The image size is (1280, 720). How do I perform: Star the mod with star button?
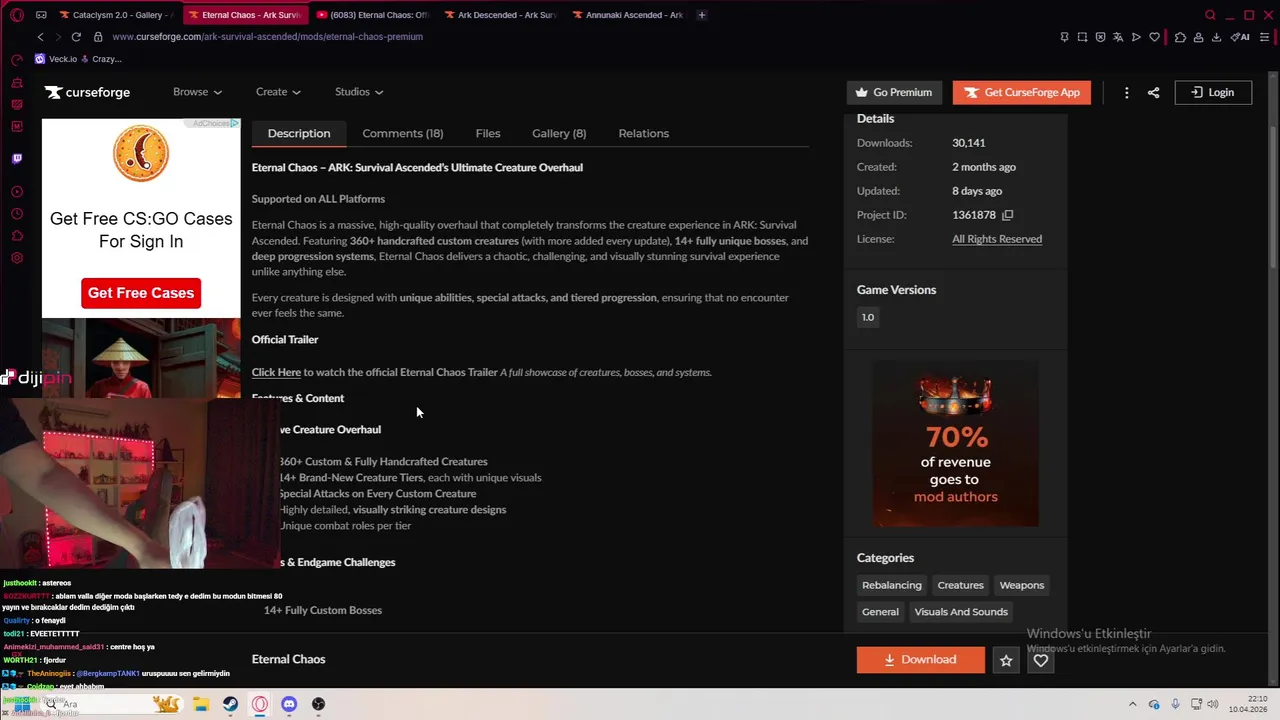1006,660
